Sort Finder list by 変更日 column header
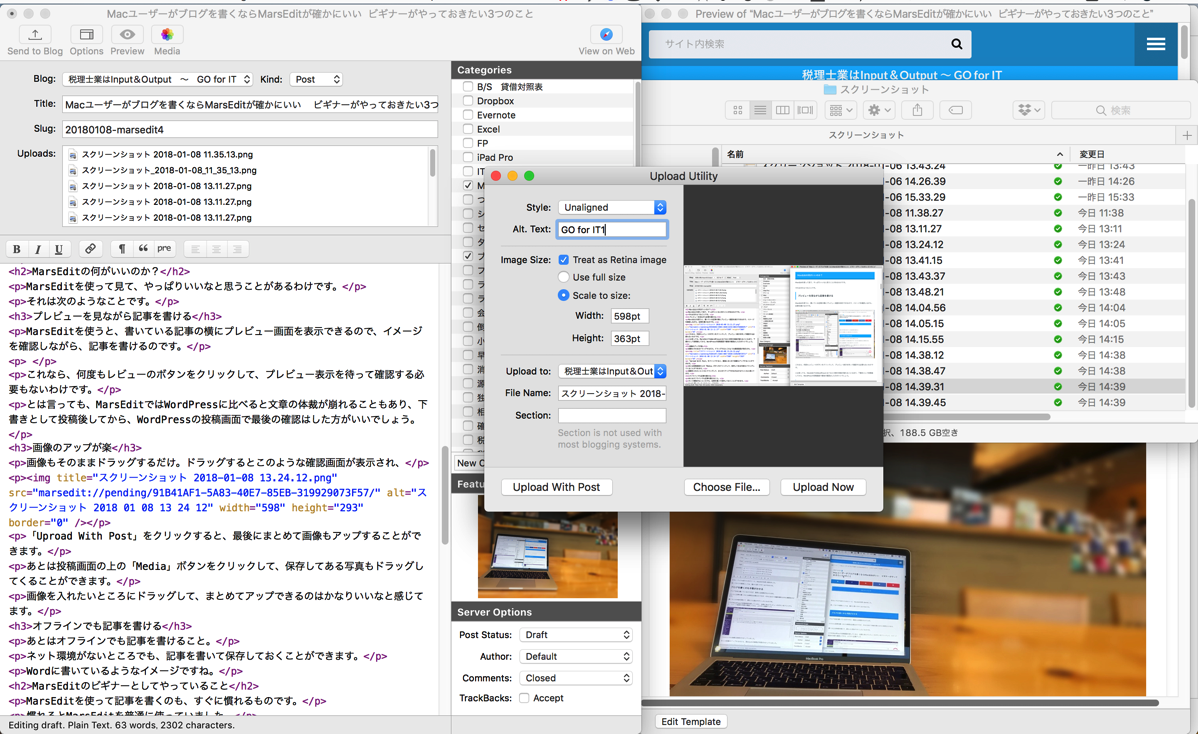Screen dimensions: 1198x734 pos(1127,154)
